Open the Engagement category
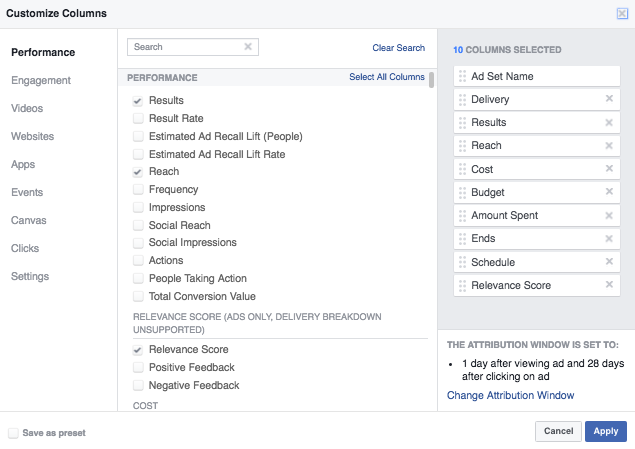Viewport: 635px width, 449px height. pyautogui.click(x=41, y=80)
